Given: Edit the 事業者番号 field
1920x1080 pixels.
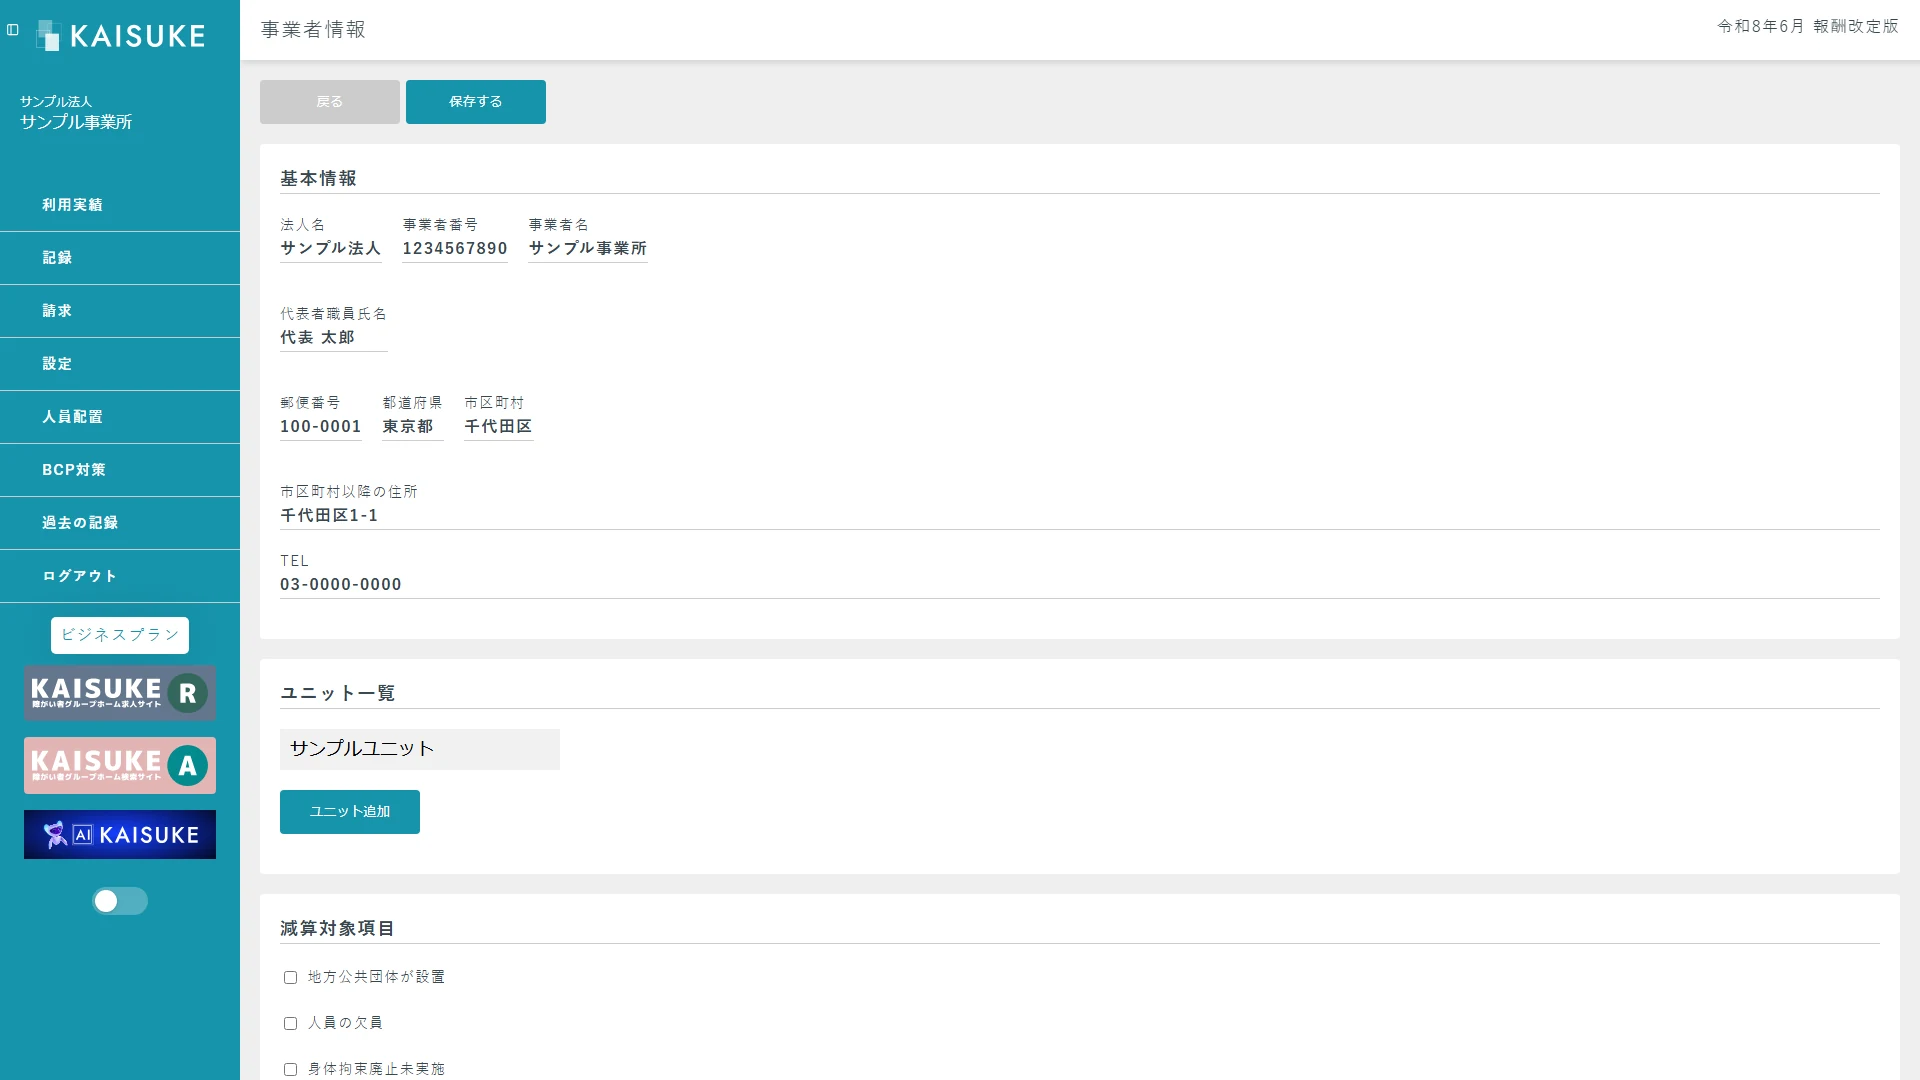Looking at the screenshot, I should (x=455, y=248).
